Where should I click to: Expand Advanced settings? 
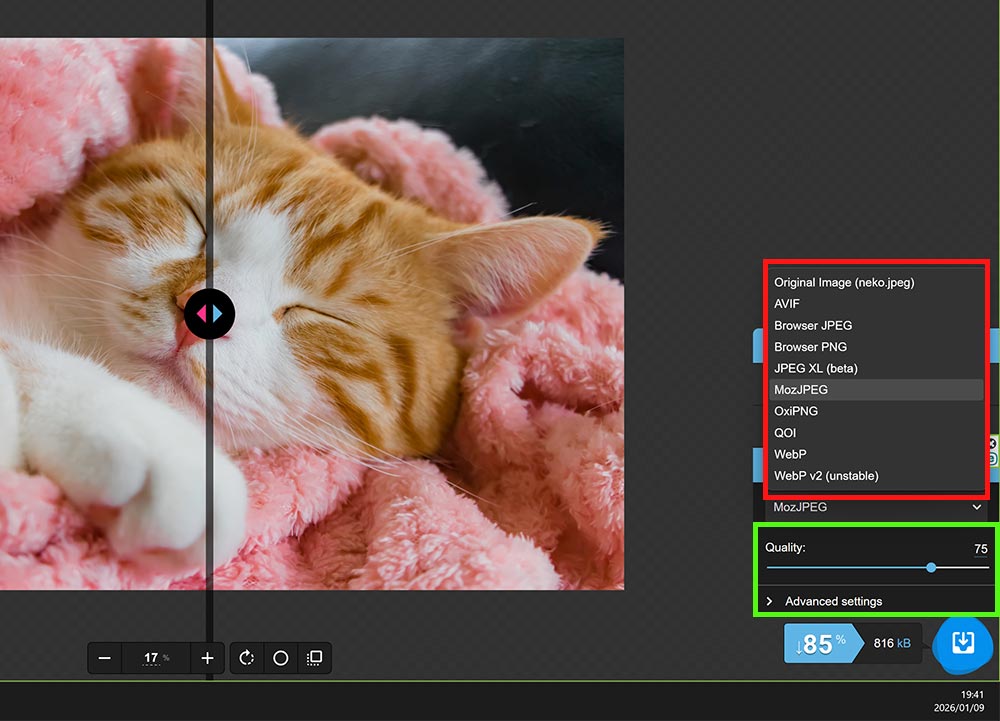tap(833, 601)
